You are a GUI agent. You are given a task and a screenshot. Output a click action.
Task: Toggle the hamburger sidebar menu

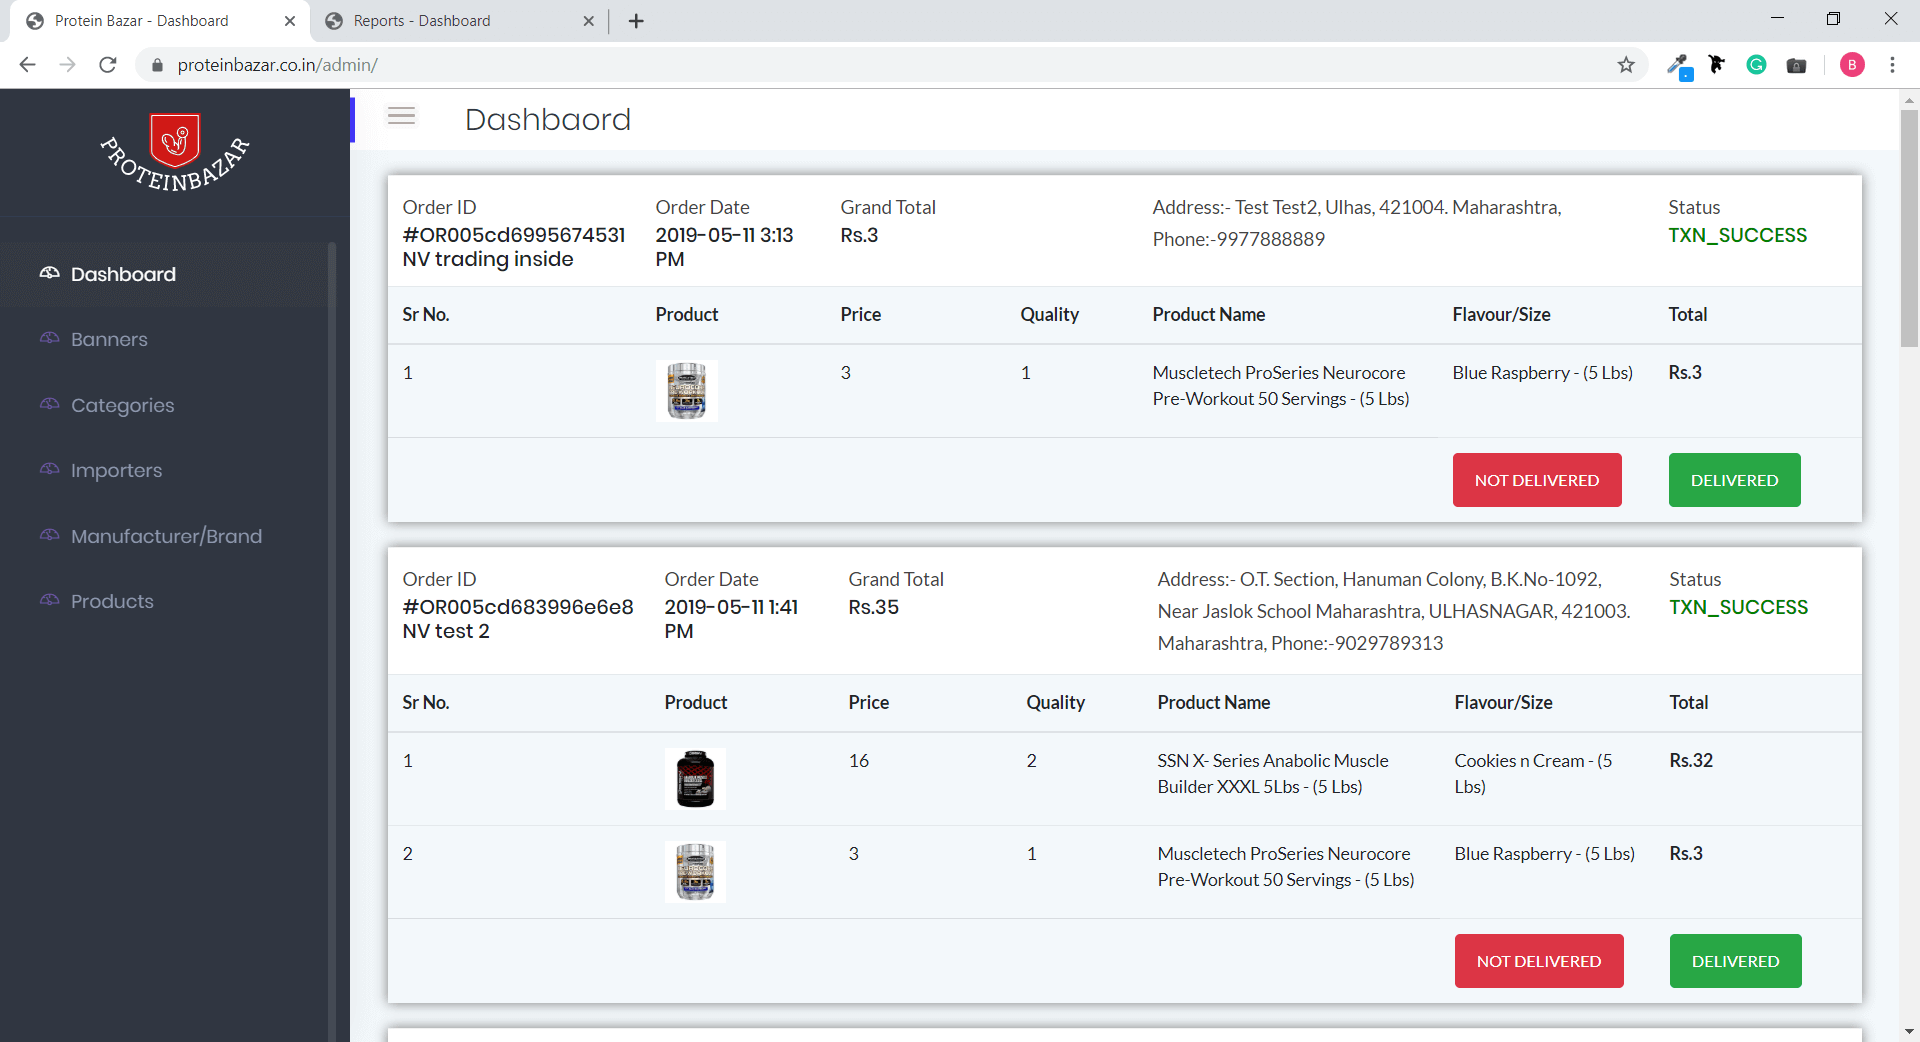coord(401,116)
